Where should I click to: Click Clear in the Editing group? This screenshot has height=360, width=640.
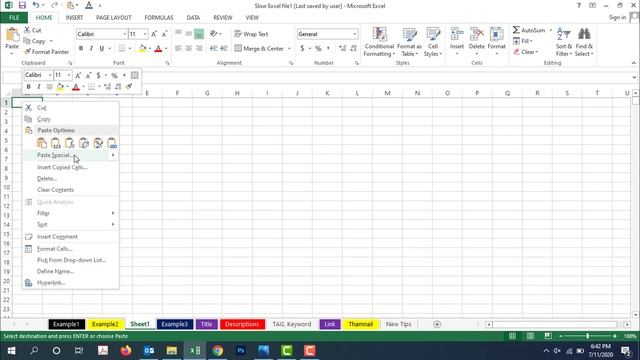pos(526,52)
